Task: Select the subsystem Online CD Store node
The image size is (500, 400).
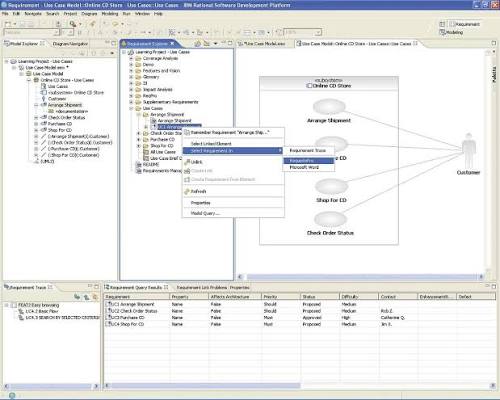Action: [76, 93]
